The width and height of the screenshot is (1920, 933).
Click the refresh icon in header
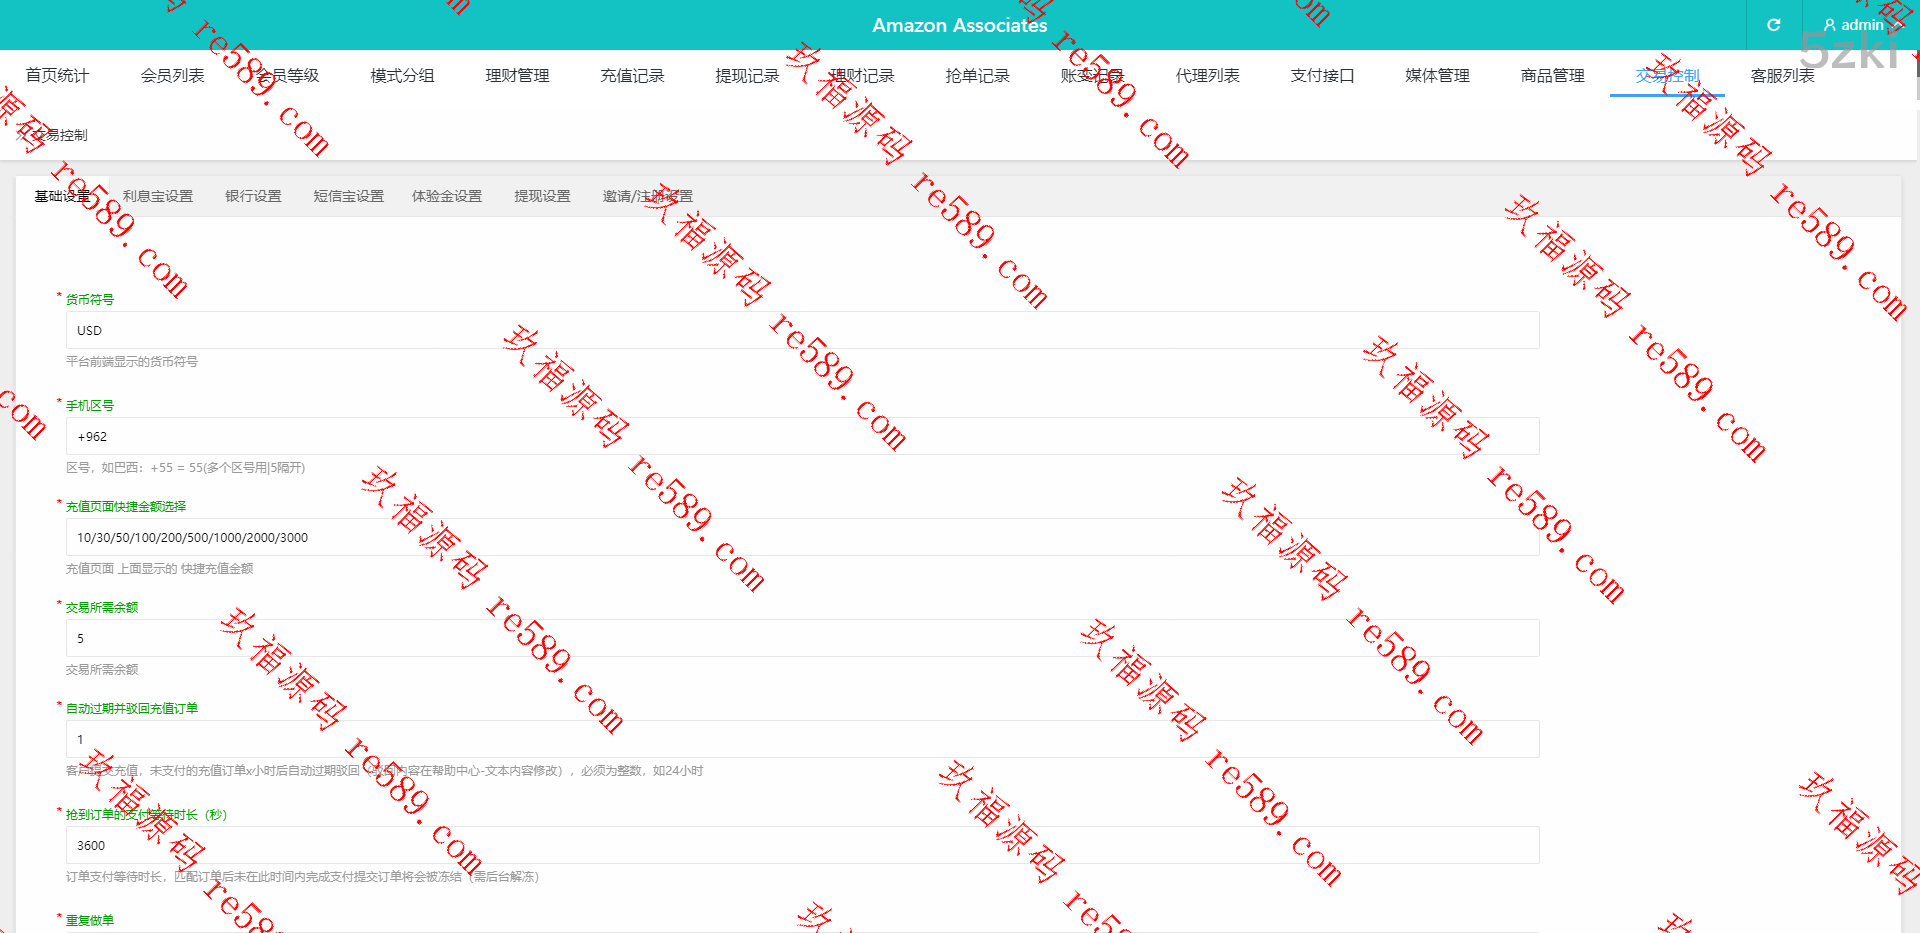(x=1773, y=25)
